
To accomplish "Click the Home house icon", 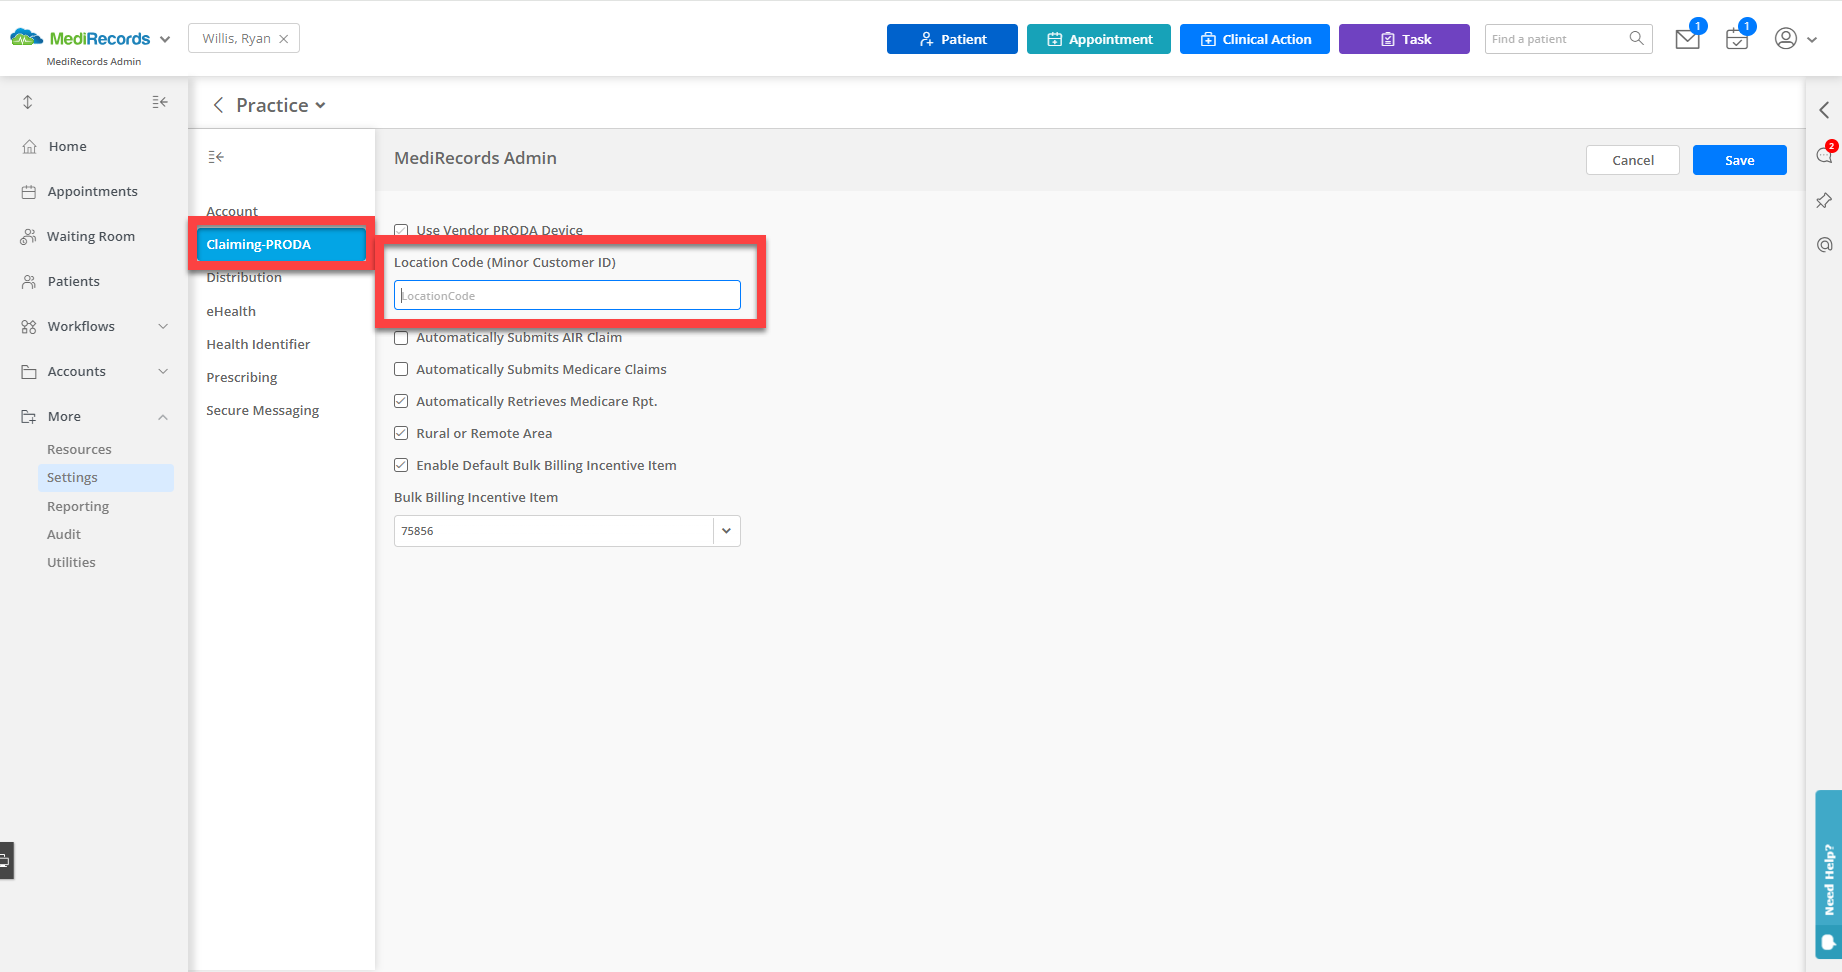I will pos(29,146).
